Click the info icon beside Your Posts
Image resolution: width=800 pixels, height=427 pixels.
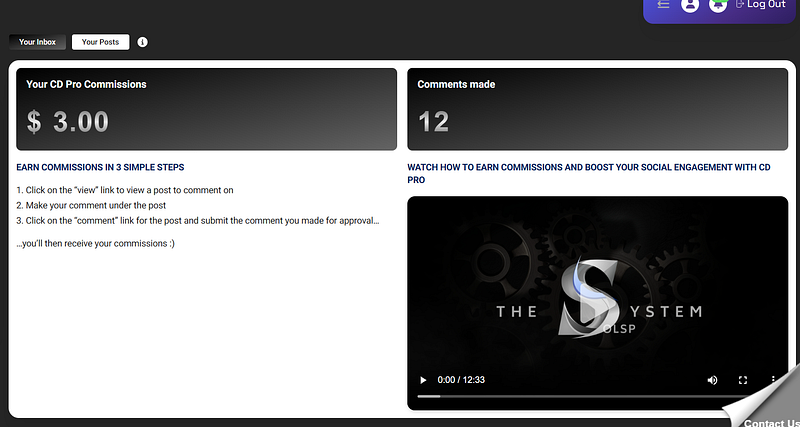click(142, 42)
